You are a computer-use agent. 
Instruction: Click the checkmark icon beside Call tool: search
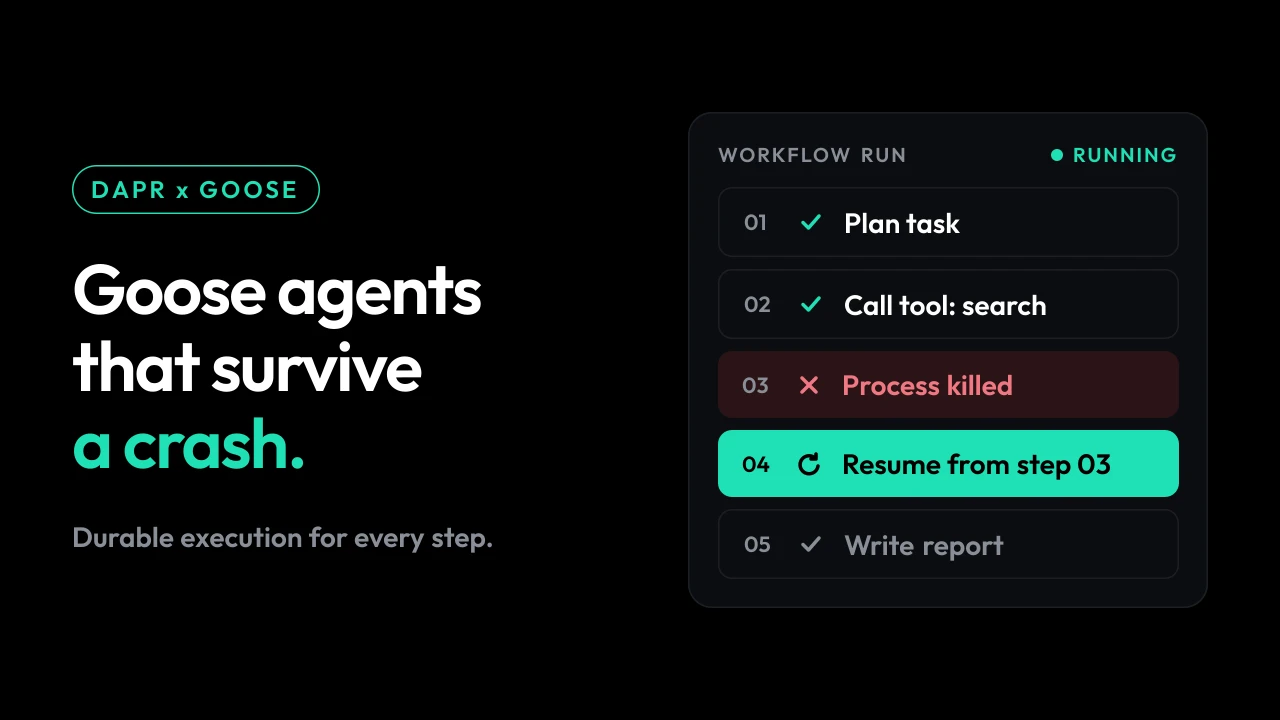tap(811, 304)
